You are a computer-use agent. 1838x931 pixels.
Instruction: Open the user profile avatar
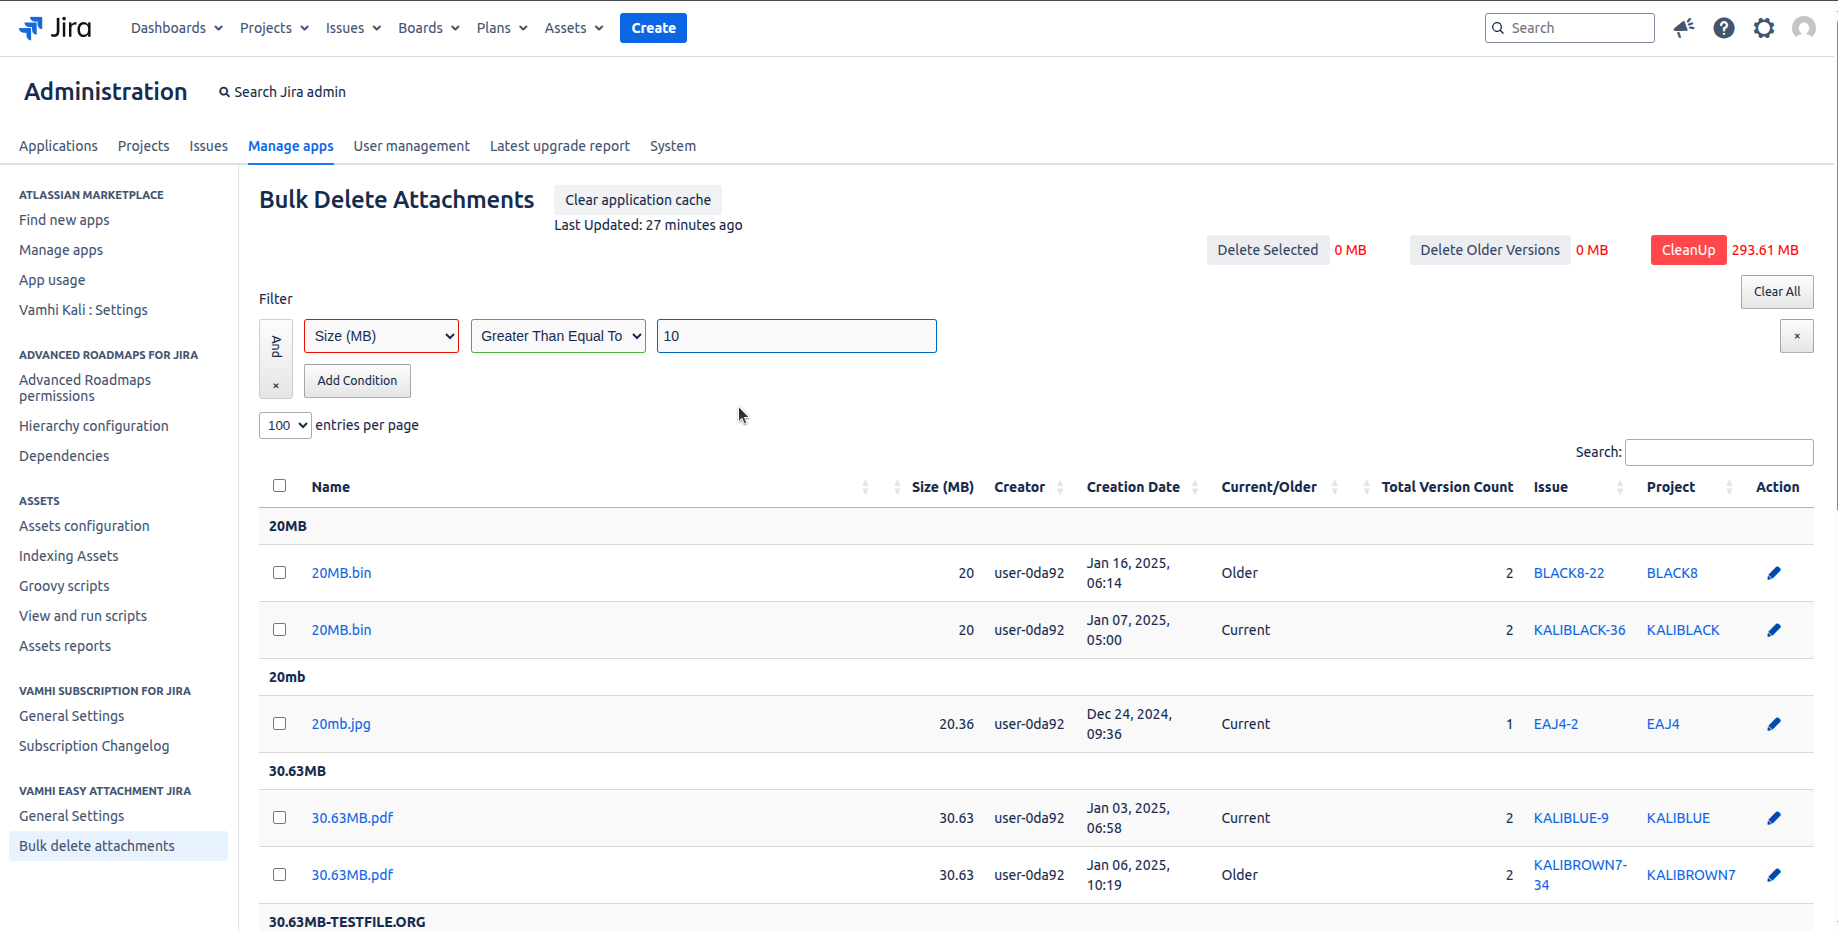[x=1804, y=28]
